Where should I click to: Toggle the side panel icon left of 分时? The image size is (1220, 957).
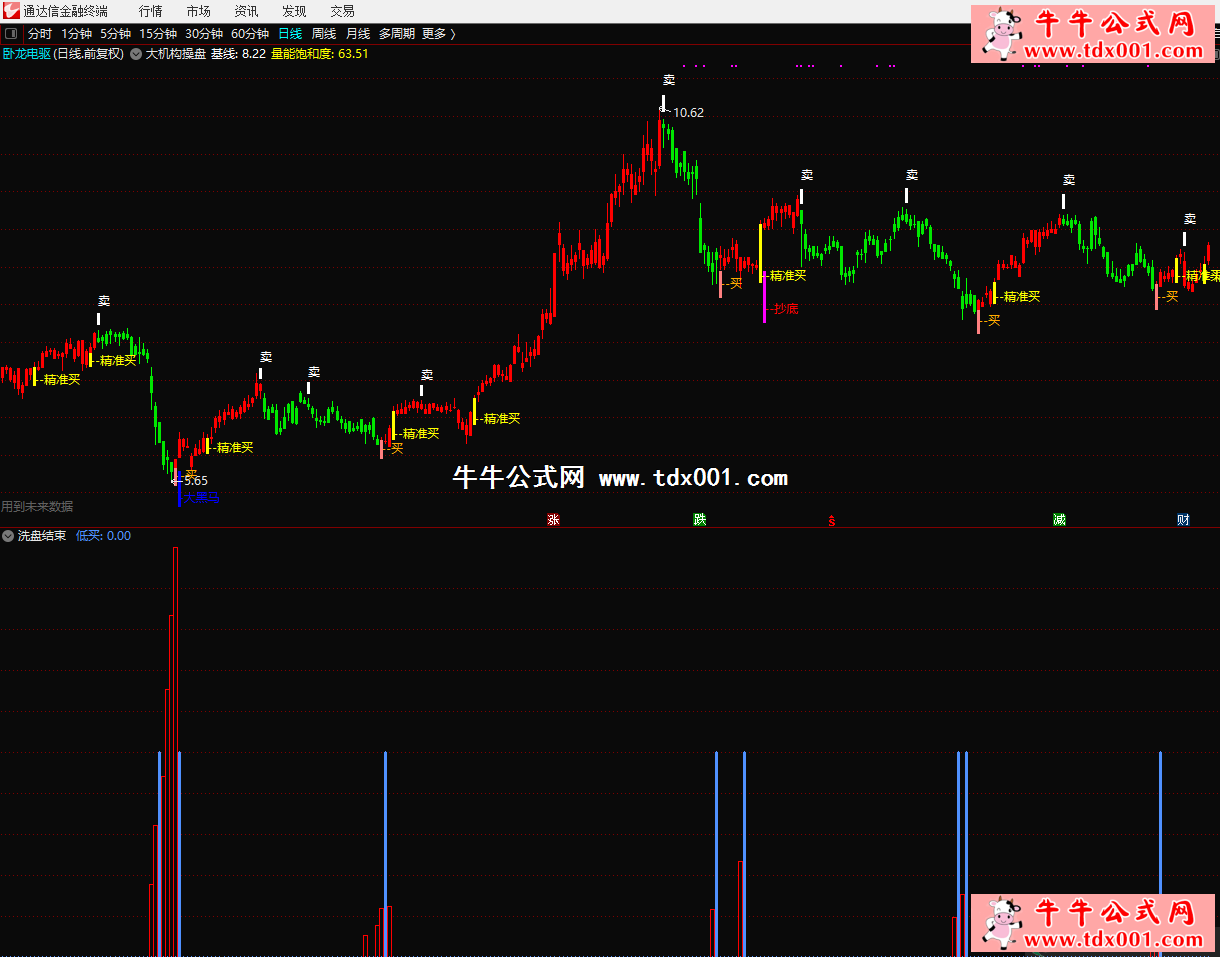tap(11, 34)
